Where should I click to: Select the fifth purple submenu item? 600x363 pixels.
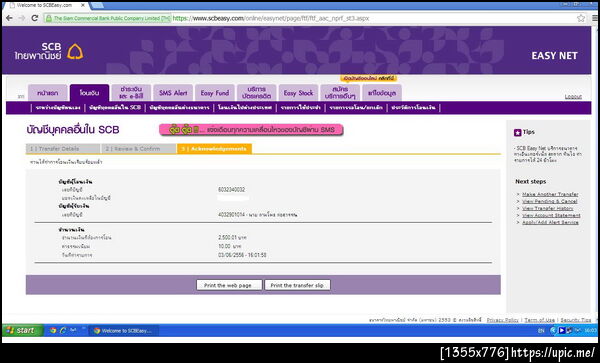click(x=300, y=108)
